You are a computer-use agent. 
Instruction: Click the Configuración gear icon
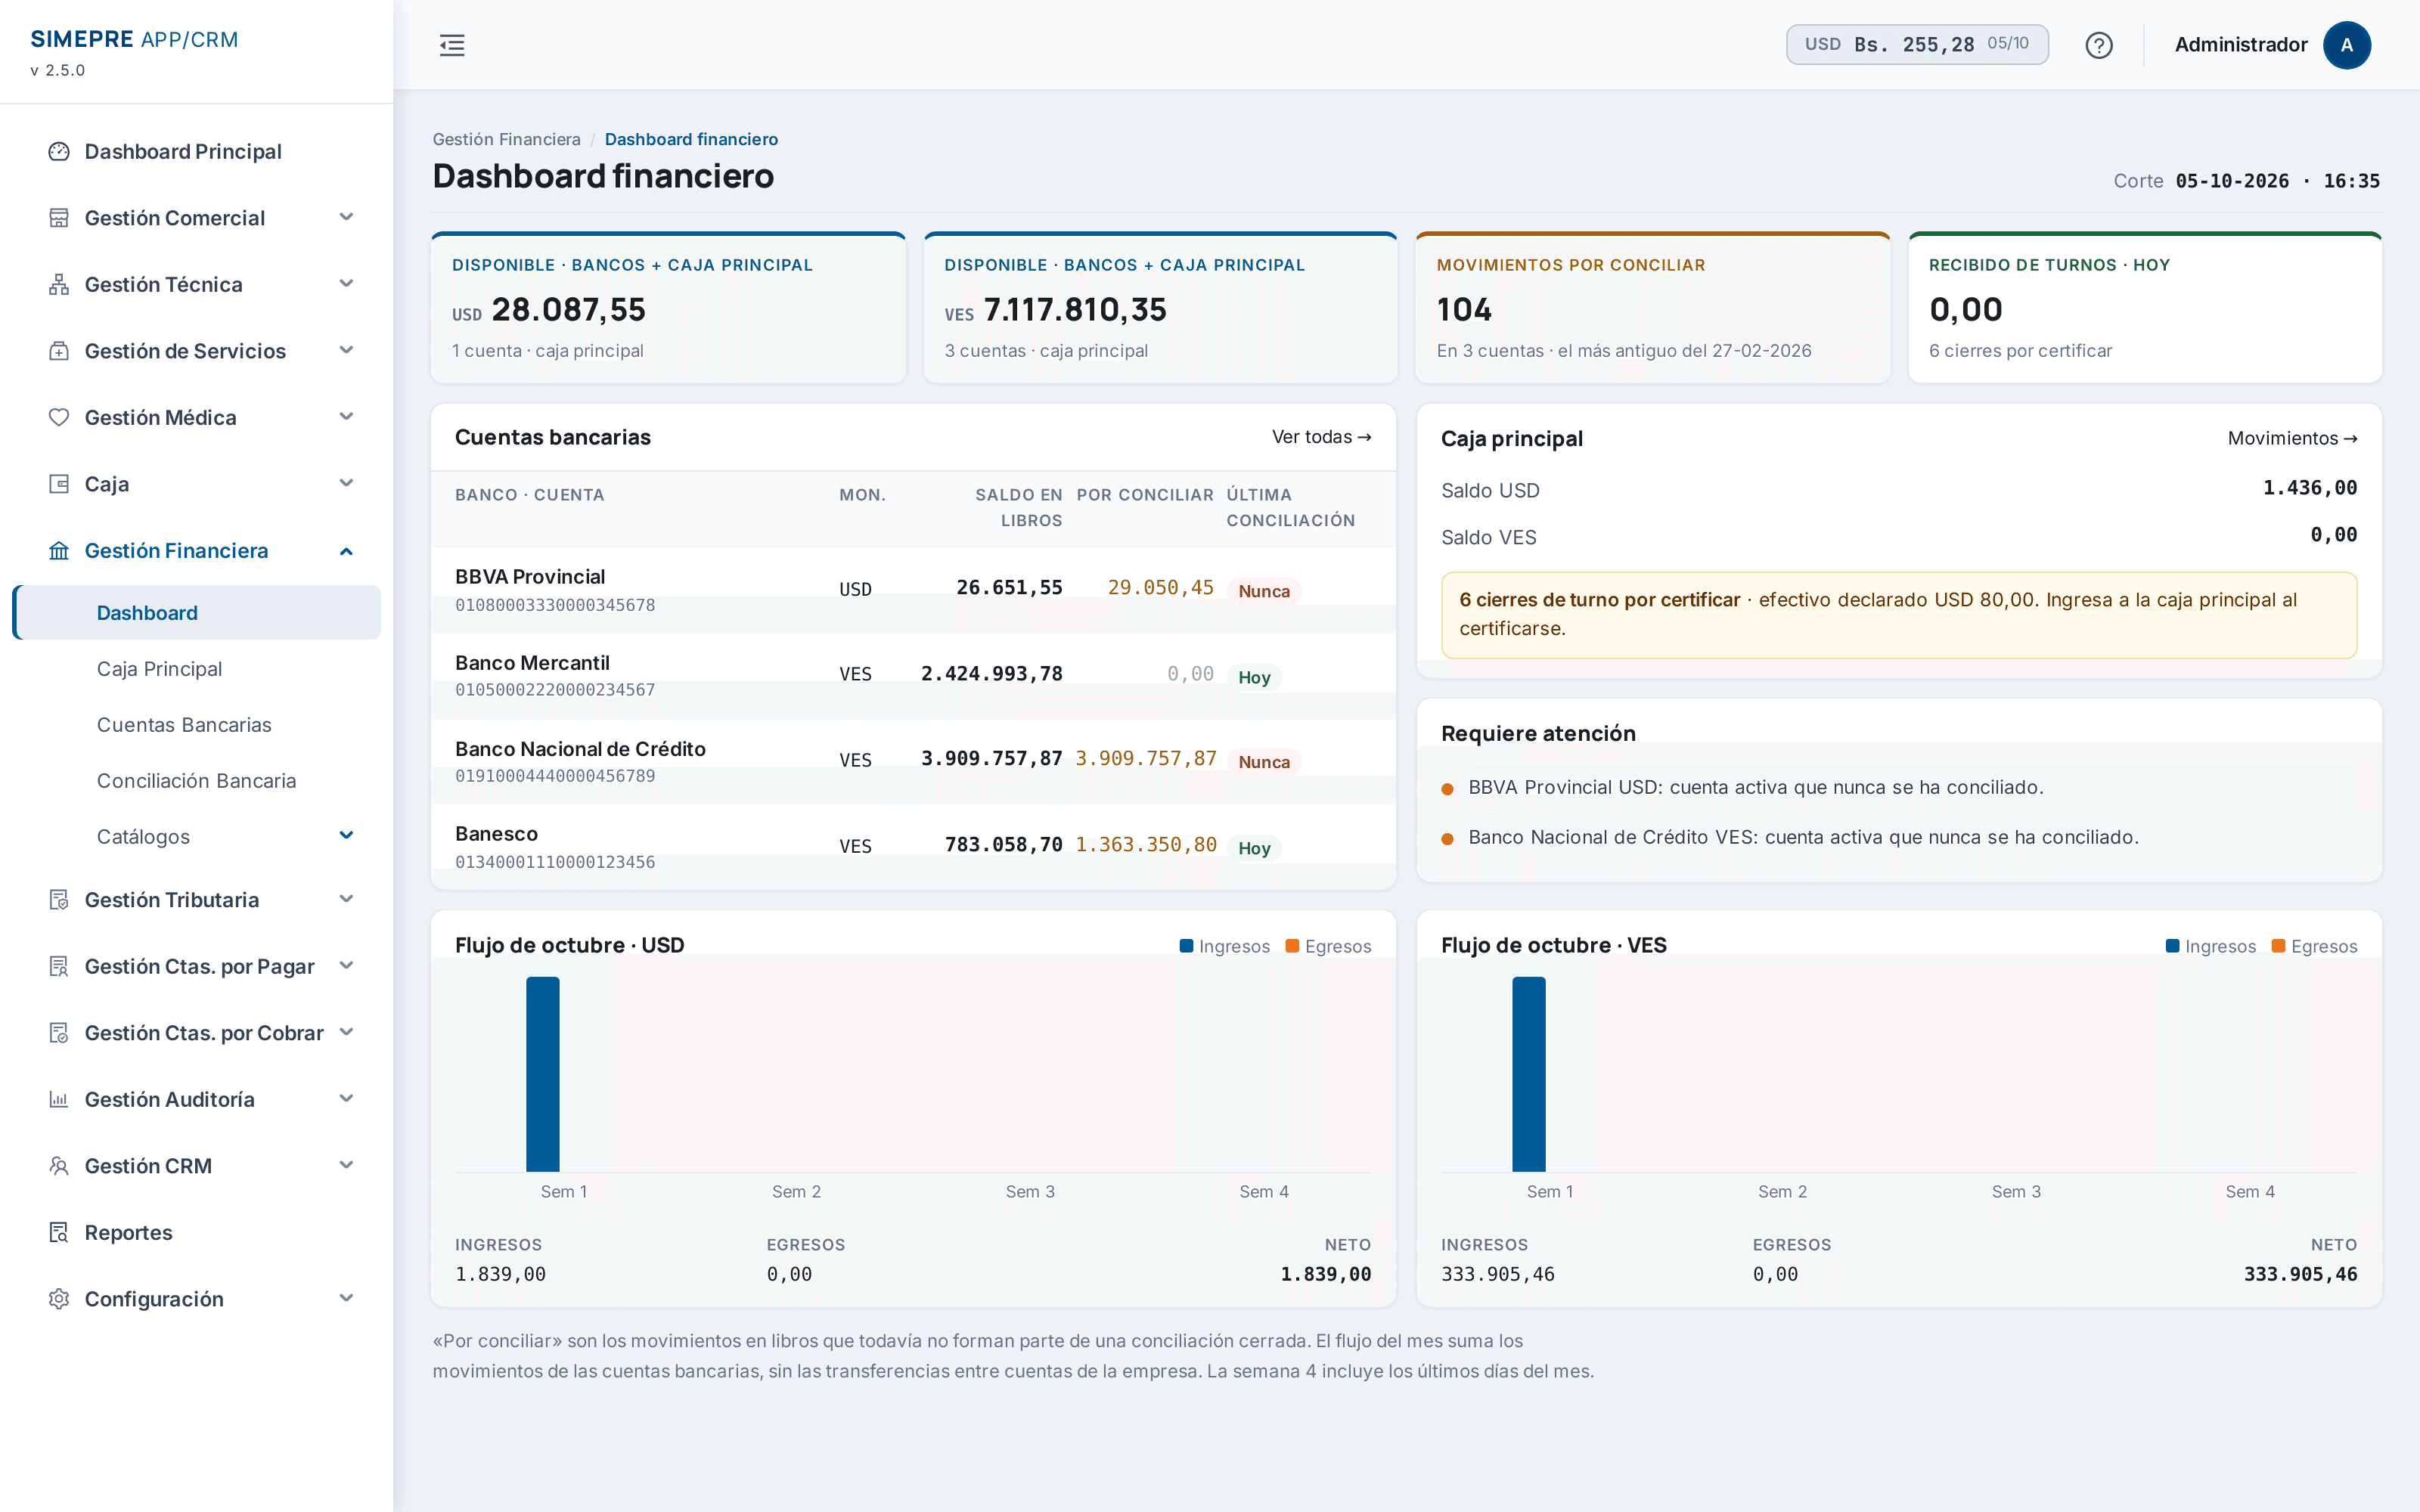point(59,1299)
